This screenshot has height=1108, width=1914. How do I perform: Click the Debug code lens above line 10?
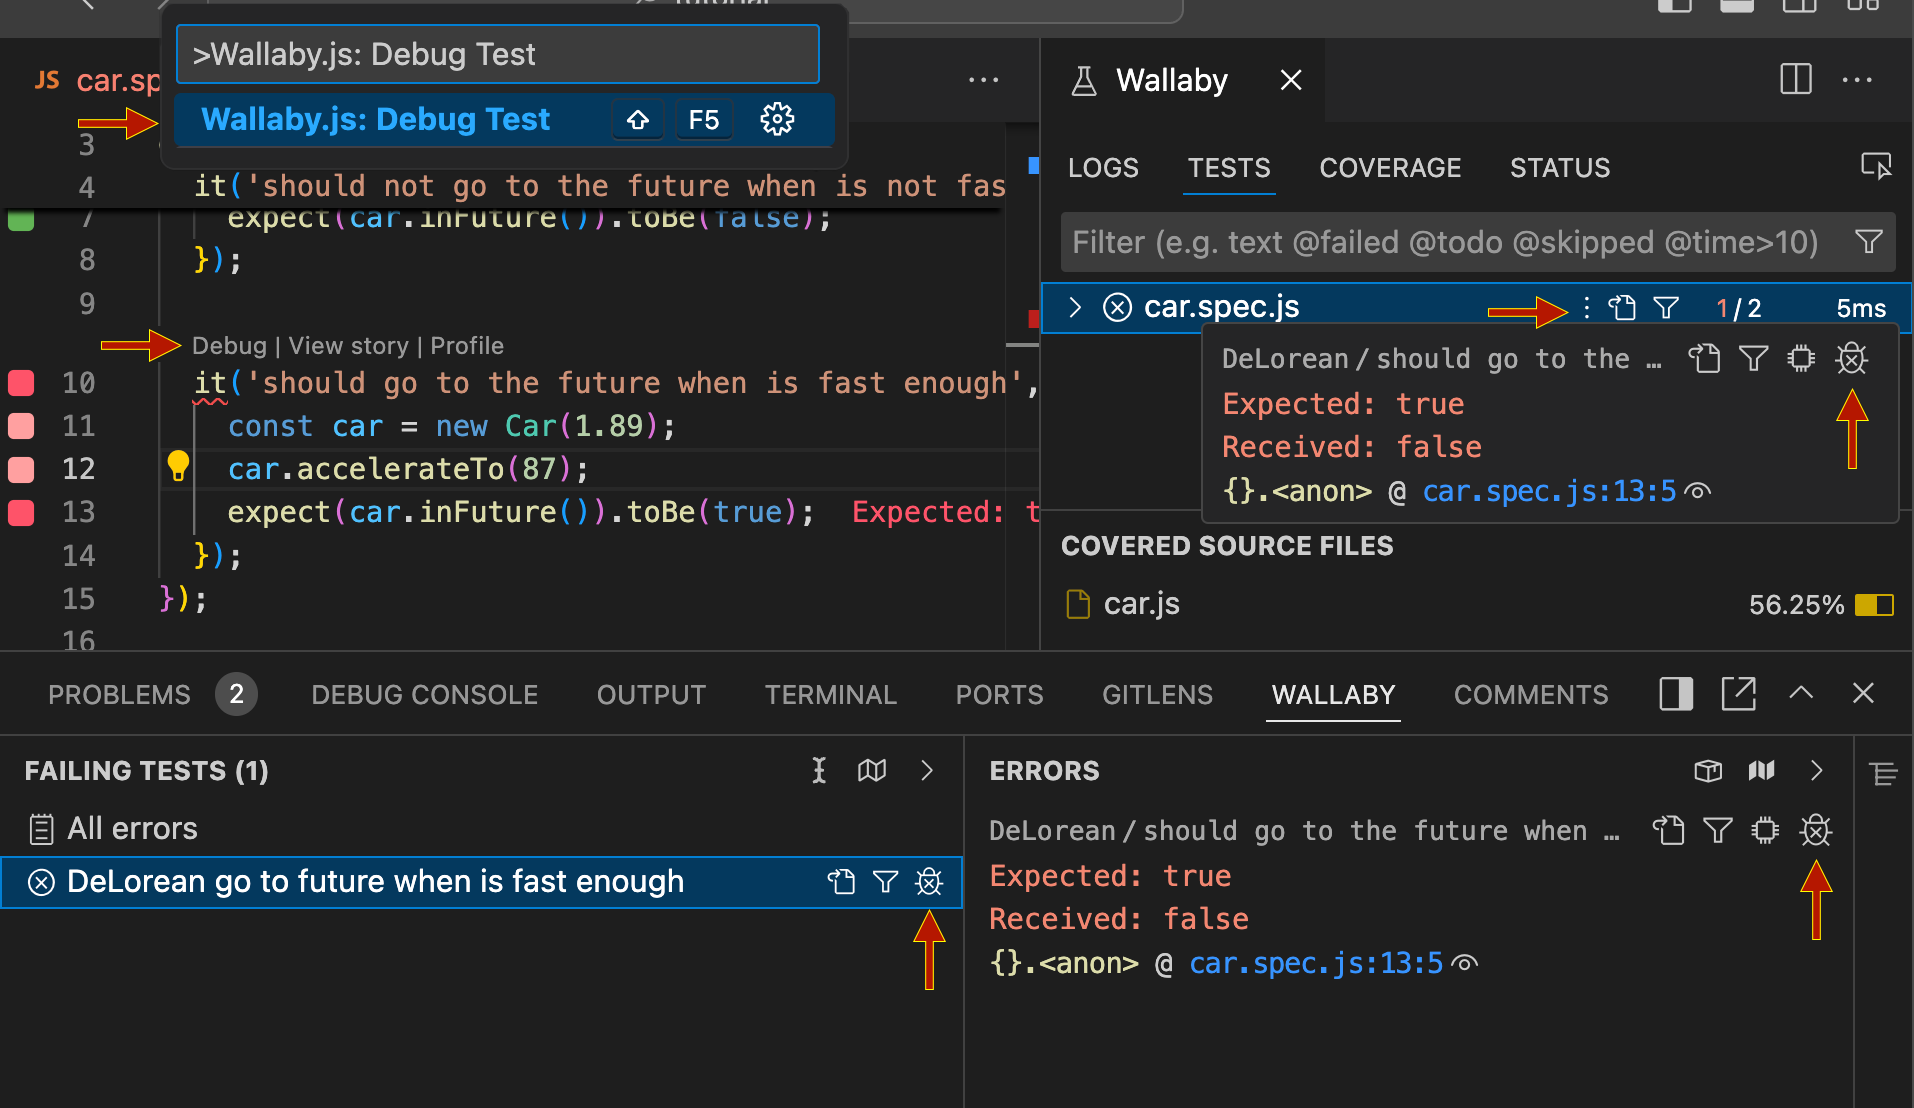(x=229, y=346)
